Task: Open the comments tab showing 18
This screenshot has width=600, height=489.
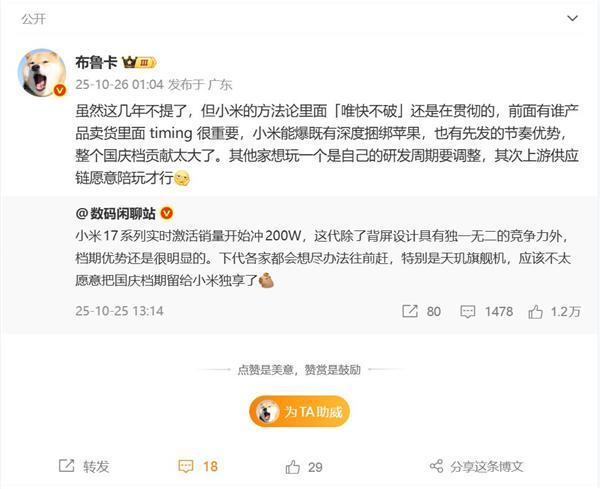Action: pos(198,466)
